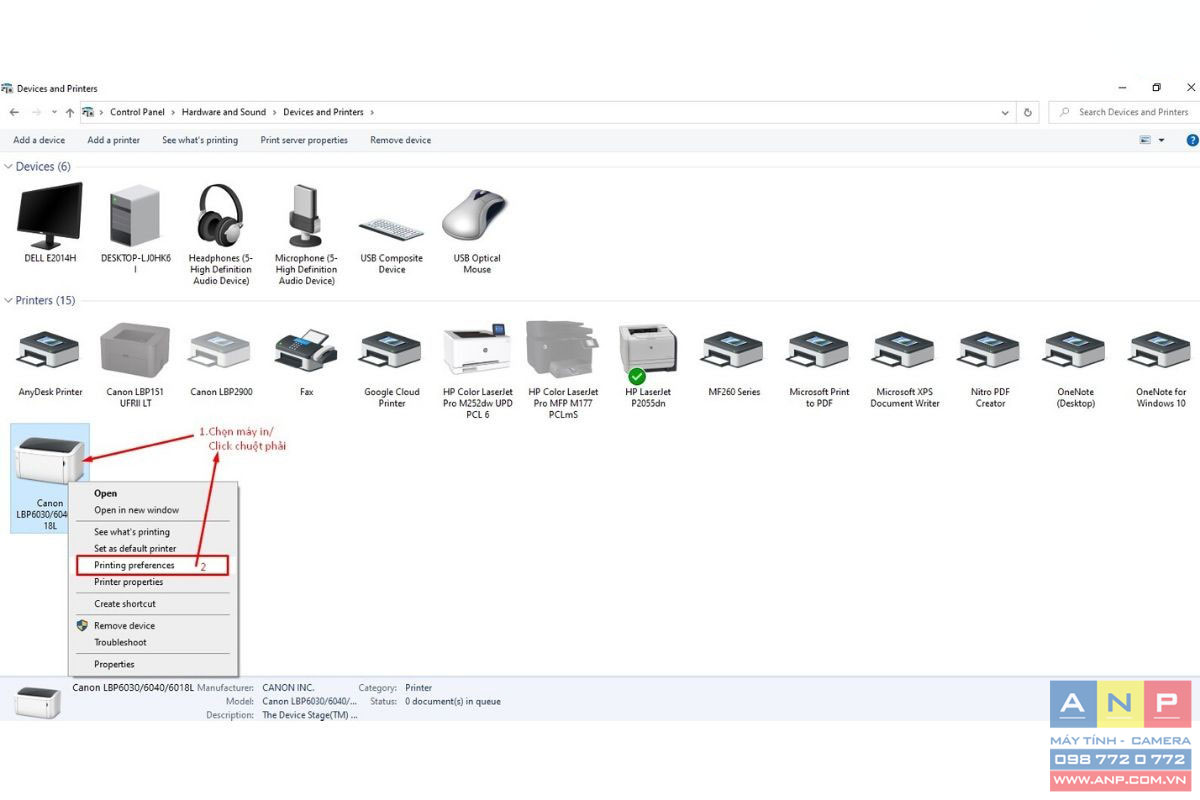1200x800 pixels.
Task: Click 'The Device Stage(TM)' description text
Action: [310, 715]
